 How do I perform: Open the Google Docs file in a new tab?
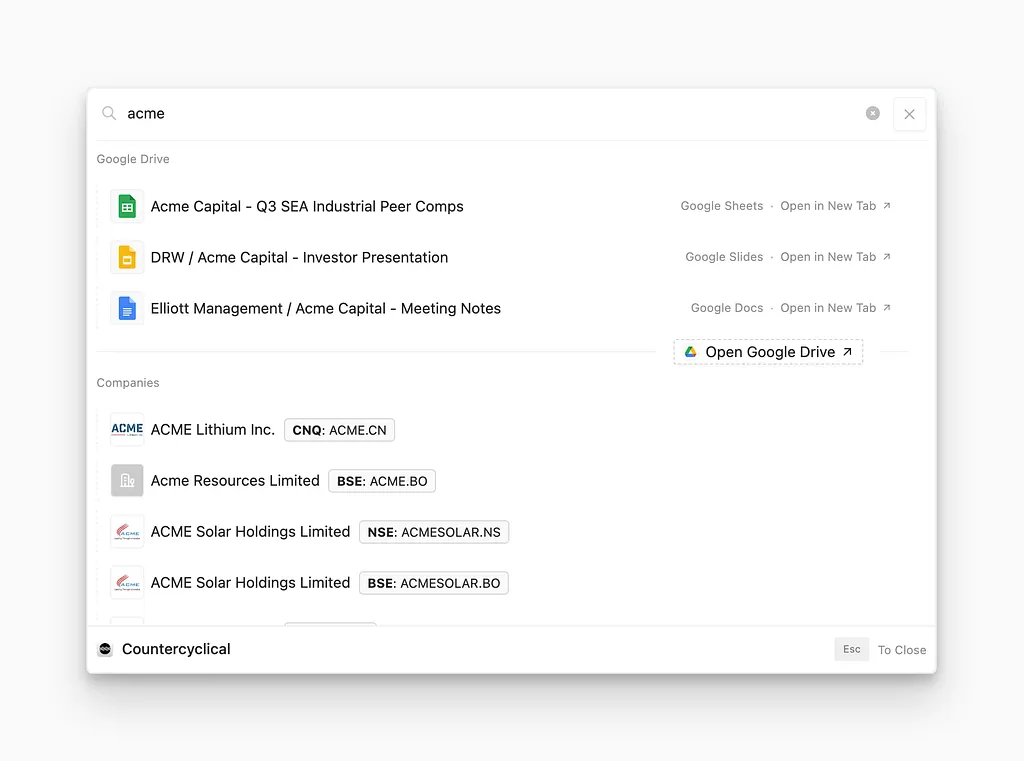[835, 308]
